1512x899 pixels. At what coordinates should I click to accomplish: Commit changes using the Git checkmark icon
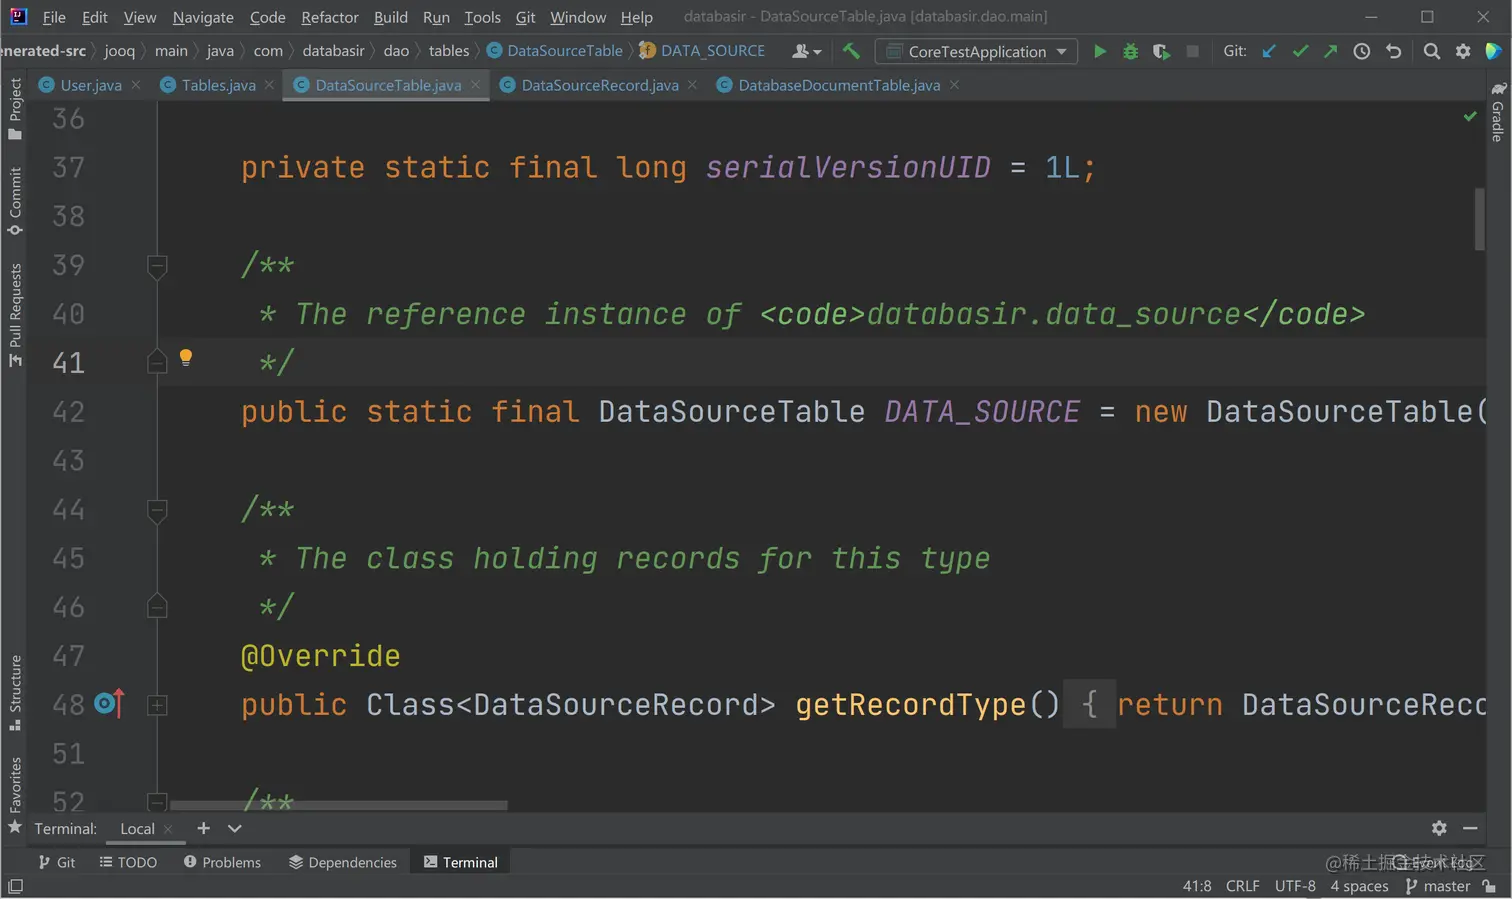pyautogui.click(x=1300, y=51)
